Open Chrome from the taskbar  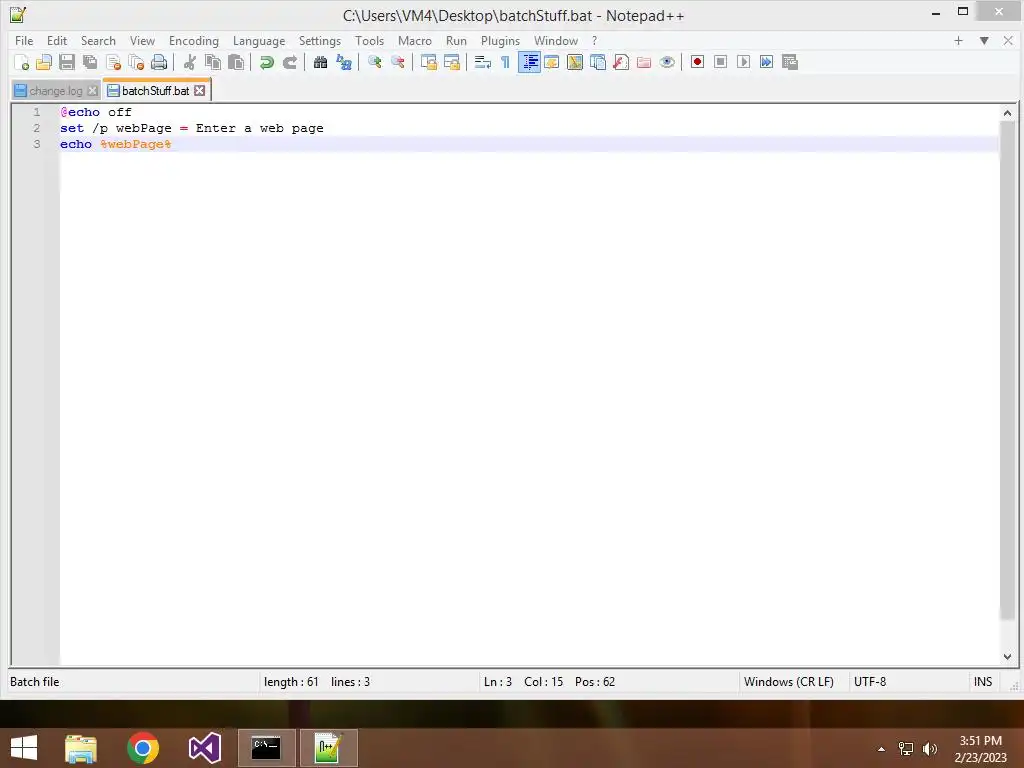coord(143,748)
